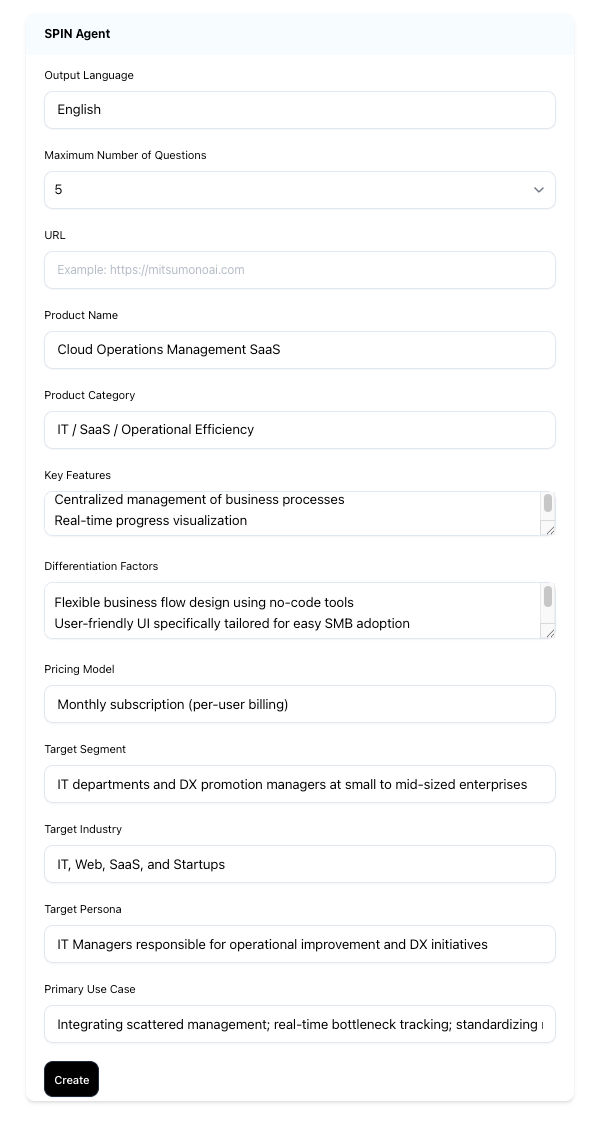This screenshot has height=1131, width=608.
Task: Click the SPIN Agent header title
Action: click(77, 34)
